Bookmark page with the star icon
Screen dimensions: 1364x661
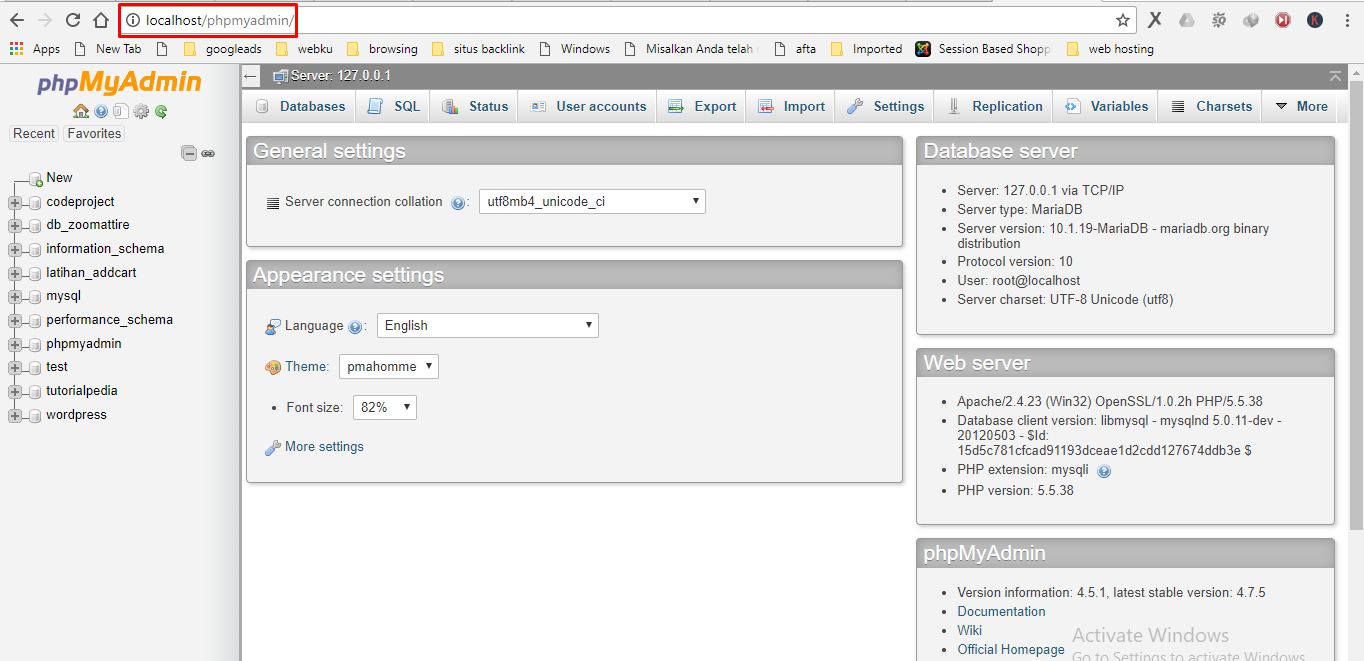coord(1123,20)
